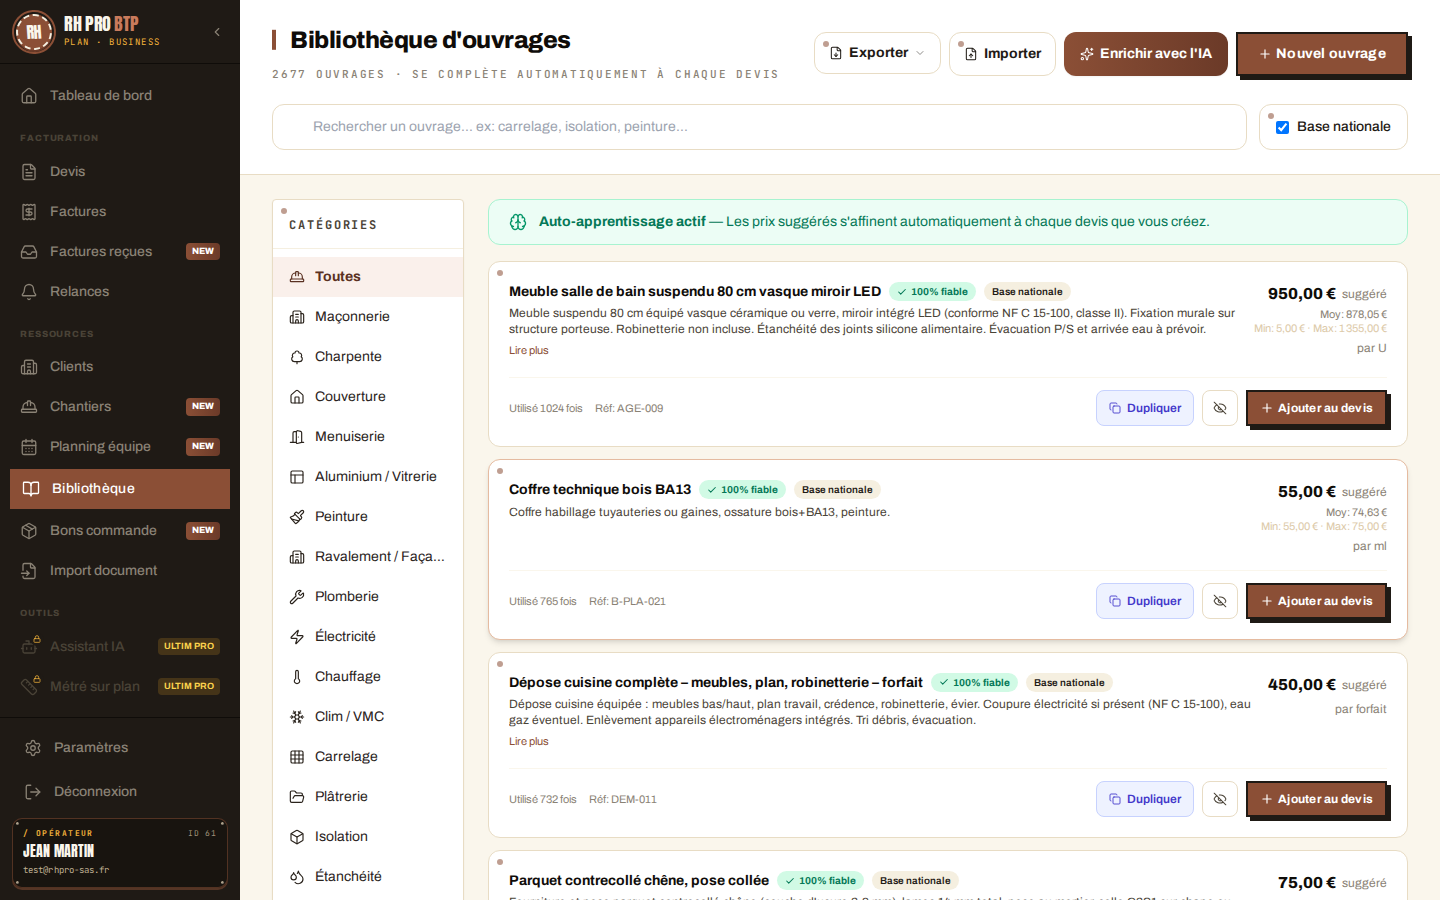Viewport: 1440px width, 900px height.
Task: Go to Devis in the sidebar
Action: tap(120, 171)
